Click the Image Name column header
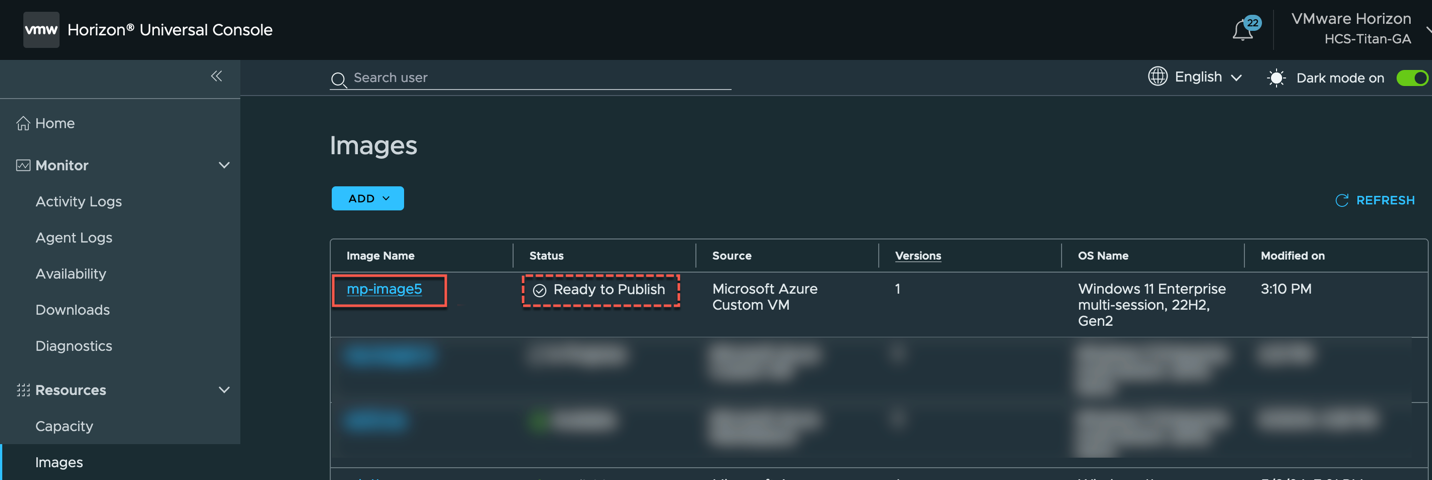 [x=380, y=256]
